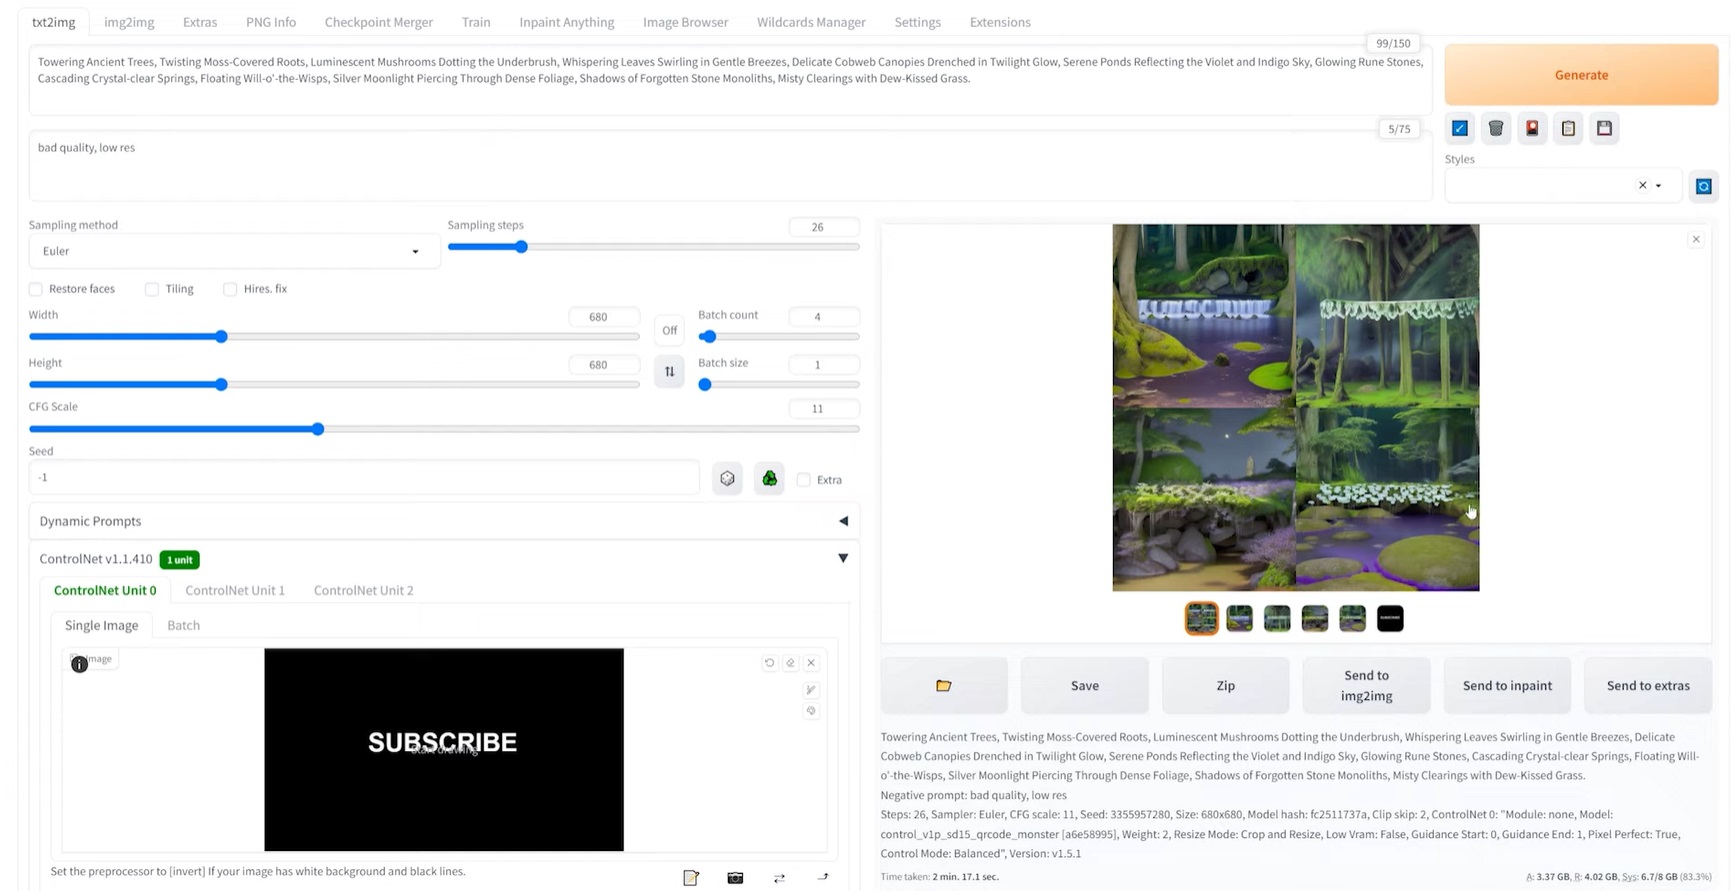Click the Width slider handle
Screen dimensions: 1731x891
222,337
